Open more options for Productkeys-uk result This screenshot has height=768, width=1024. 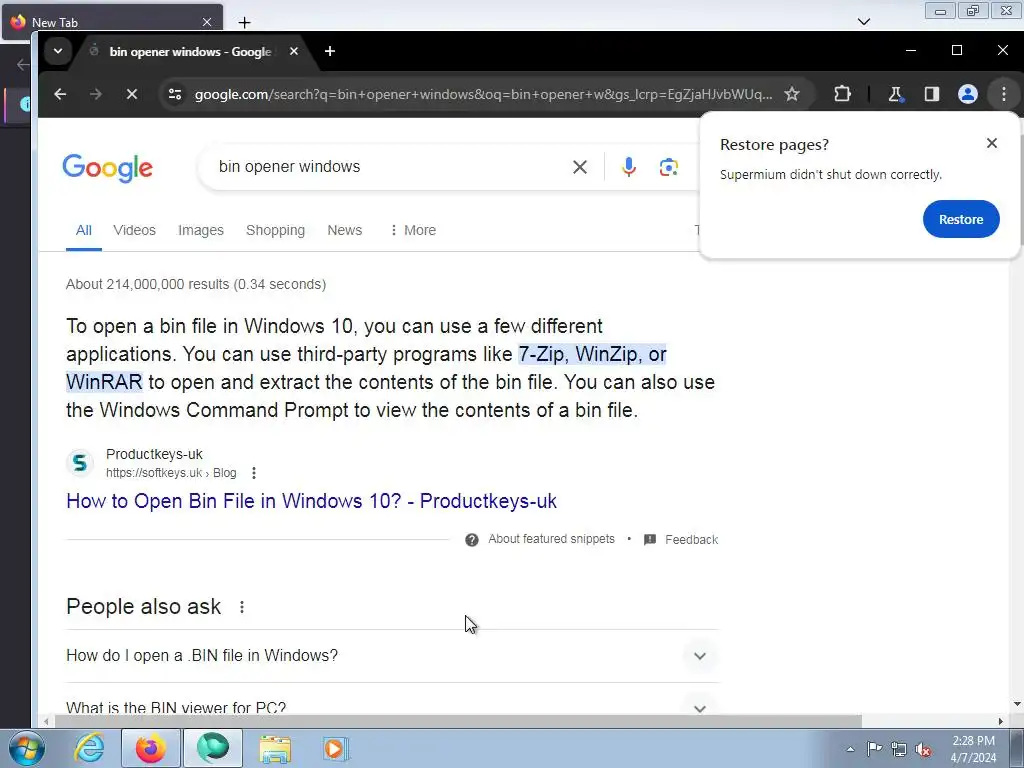254,473
